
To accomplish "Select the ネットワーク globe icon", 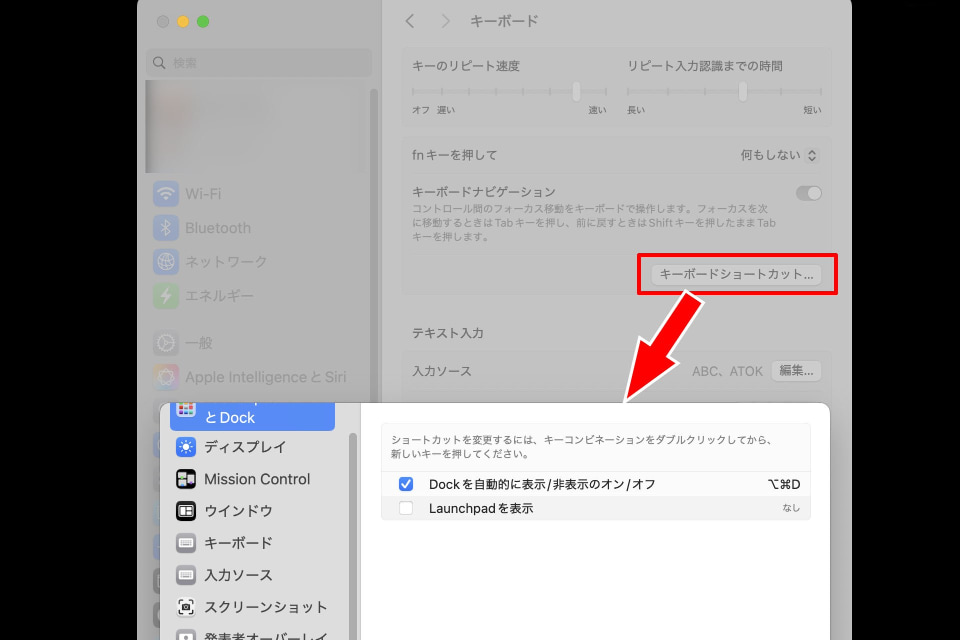I will (x=166, y=262).
